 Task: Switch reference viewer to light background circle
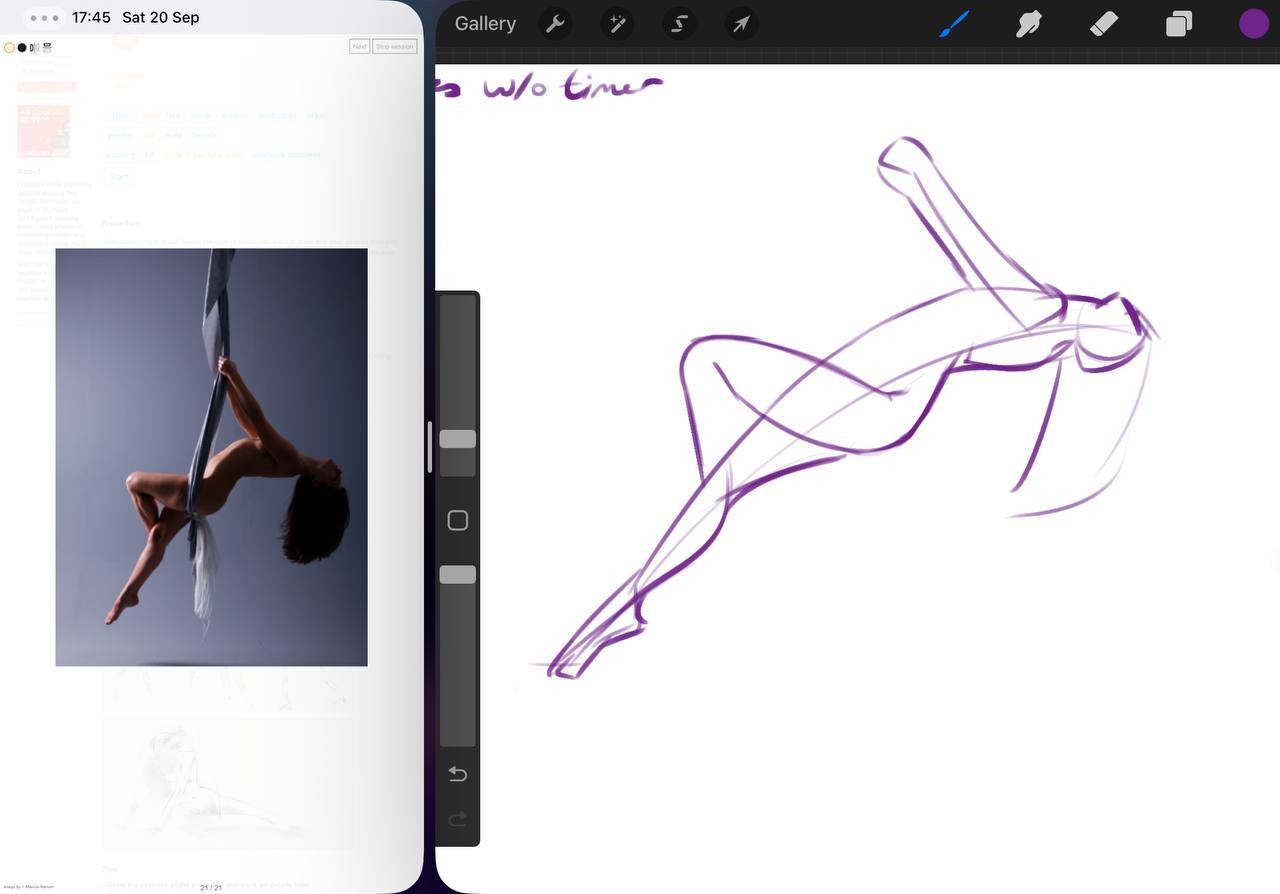[9, 47]
